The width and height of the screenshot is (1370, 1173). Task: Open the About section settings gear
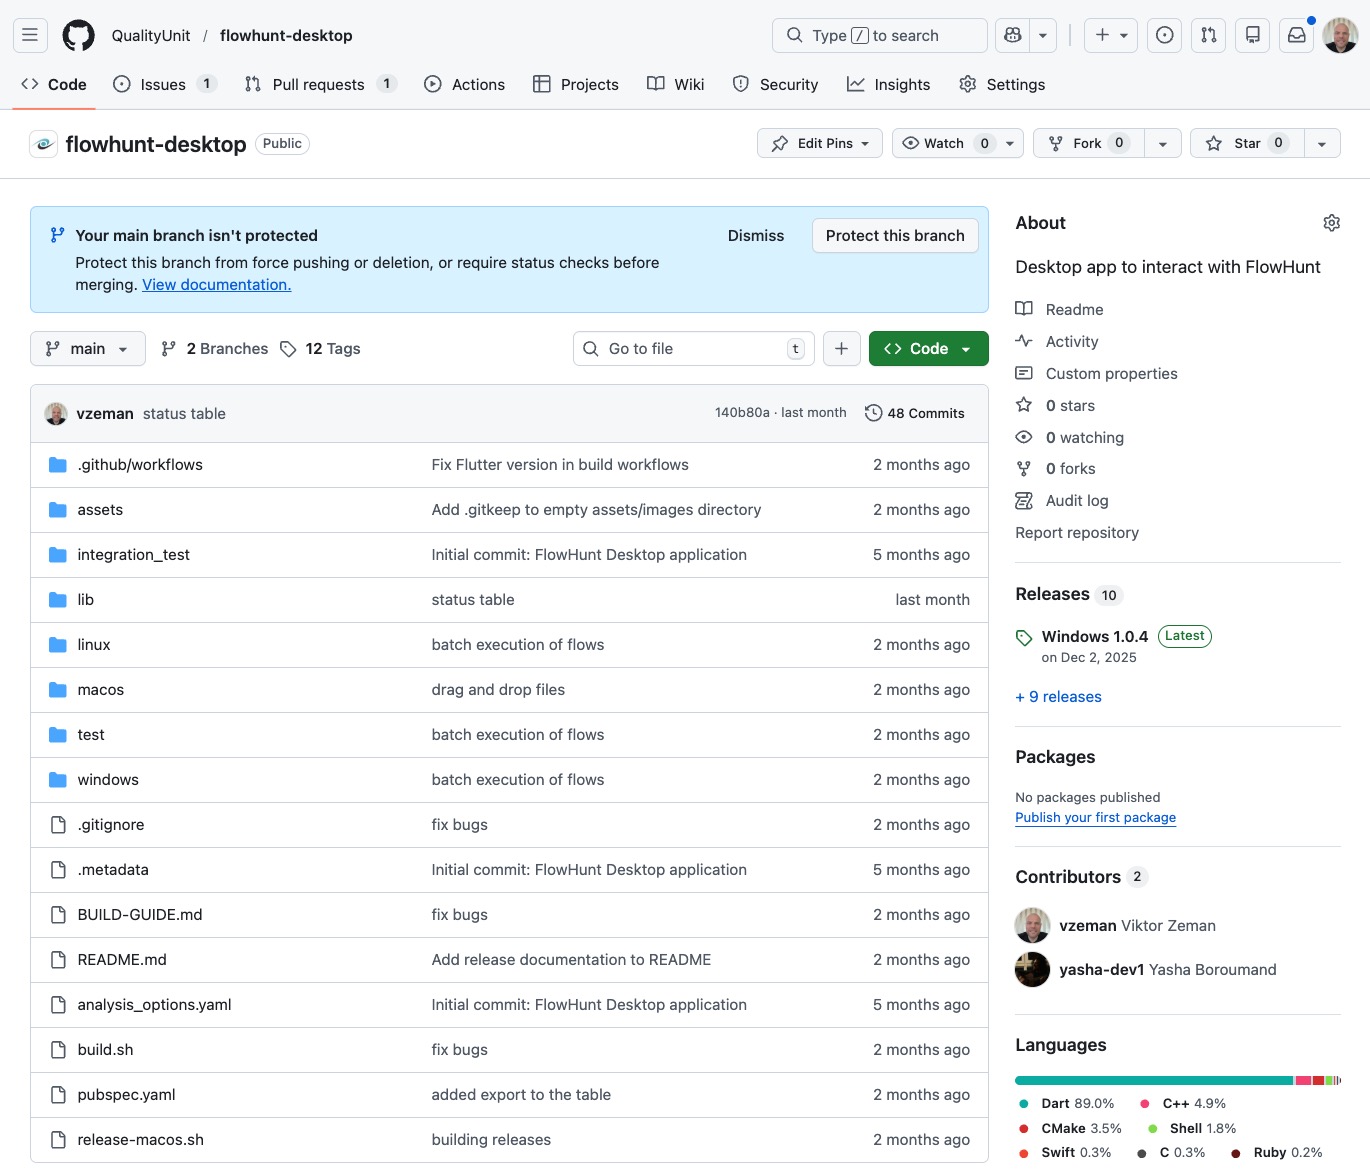[x=1331, y=222]
